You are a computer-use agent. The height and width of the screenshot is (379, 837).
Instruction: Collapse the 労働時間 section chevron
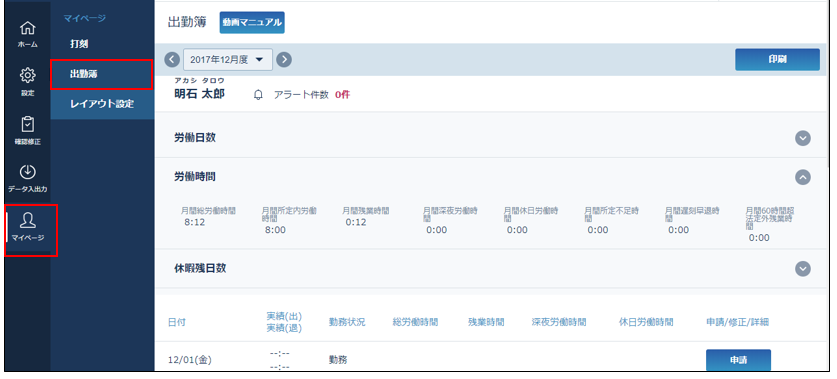[803, 177]
